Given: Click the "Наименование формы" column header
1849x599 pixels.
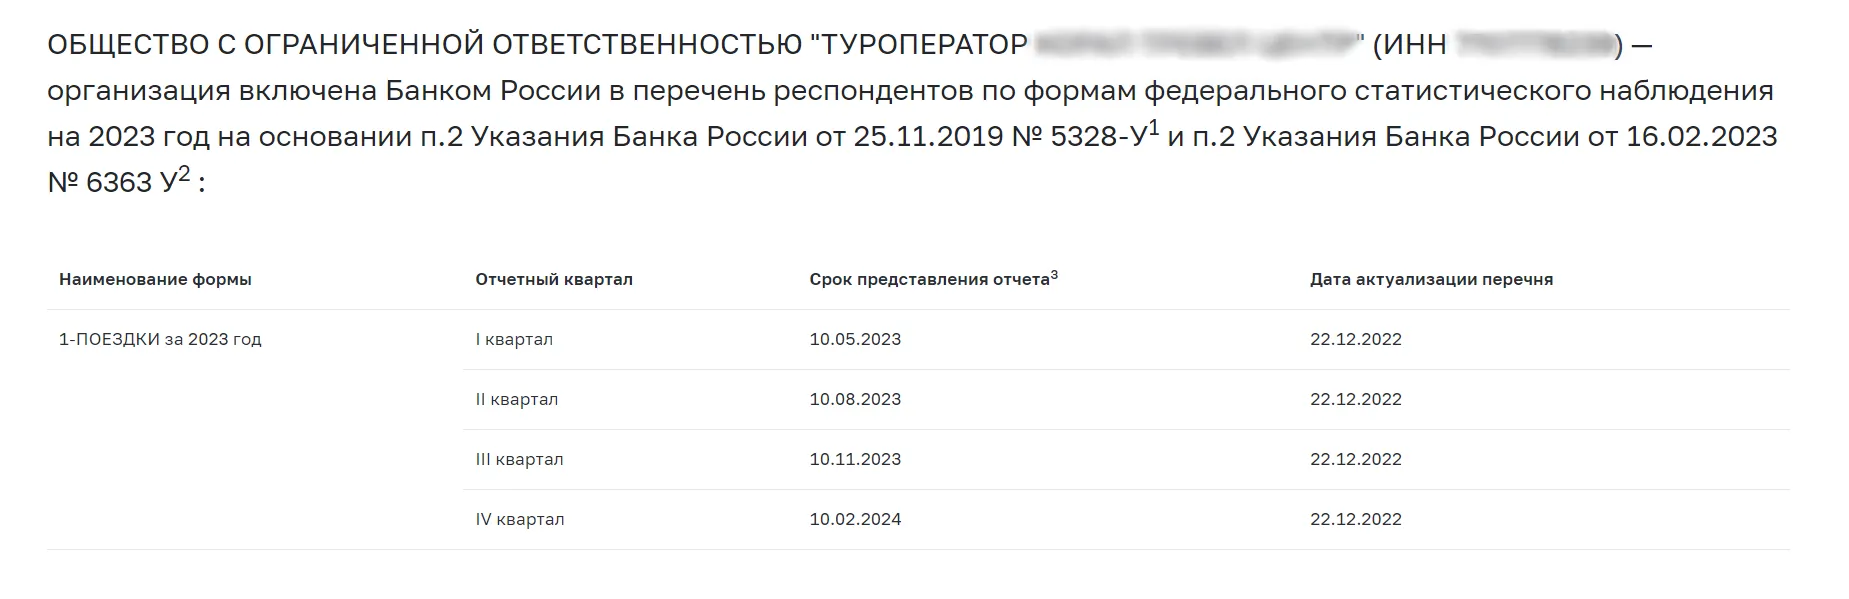Looking at the screenshot, I should [155, 280].
